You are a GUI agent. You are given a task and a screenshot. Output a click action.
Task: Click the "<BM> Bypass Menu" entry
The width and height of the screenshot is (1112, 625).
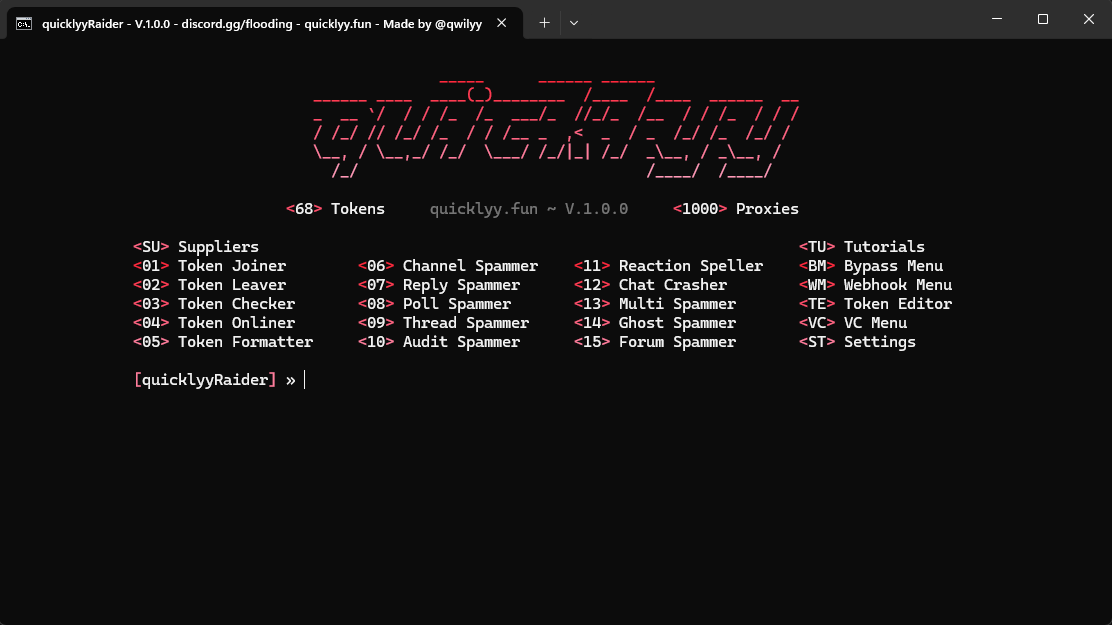click(871, 266)
